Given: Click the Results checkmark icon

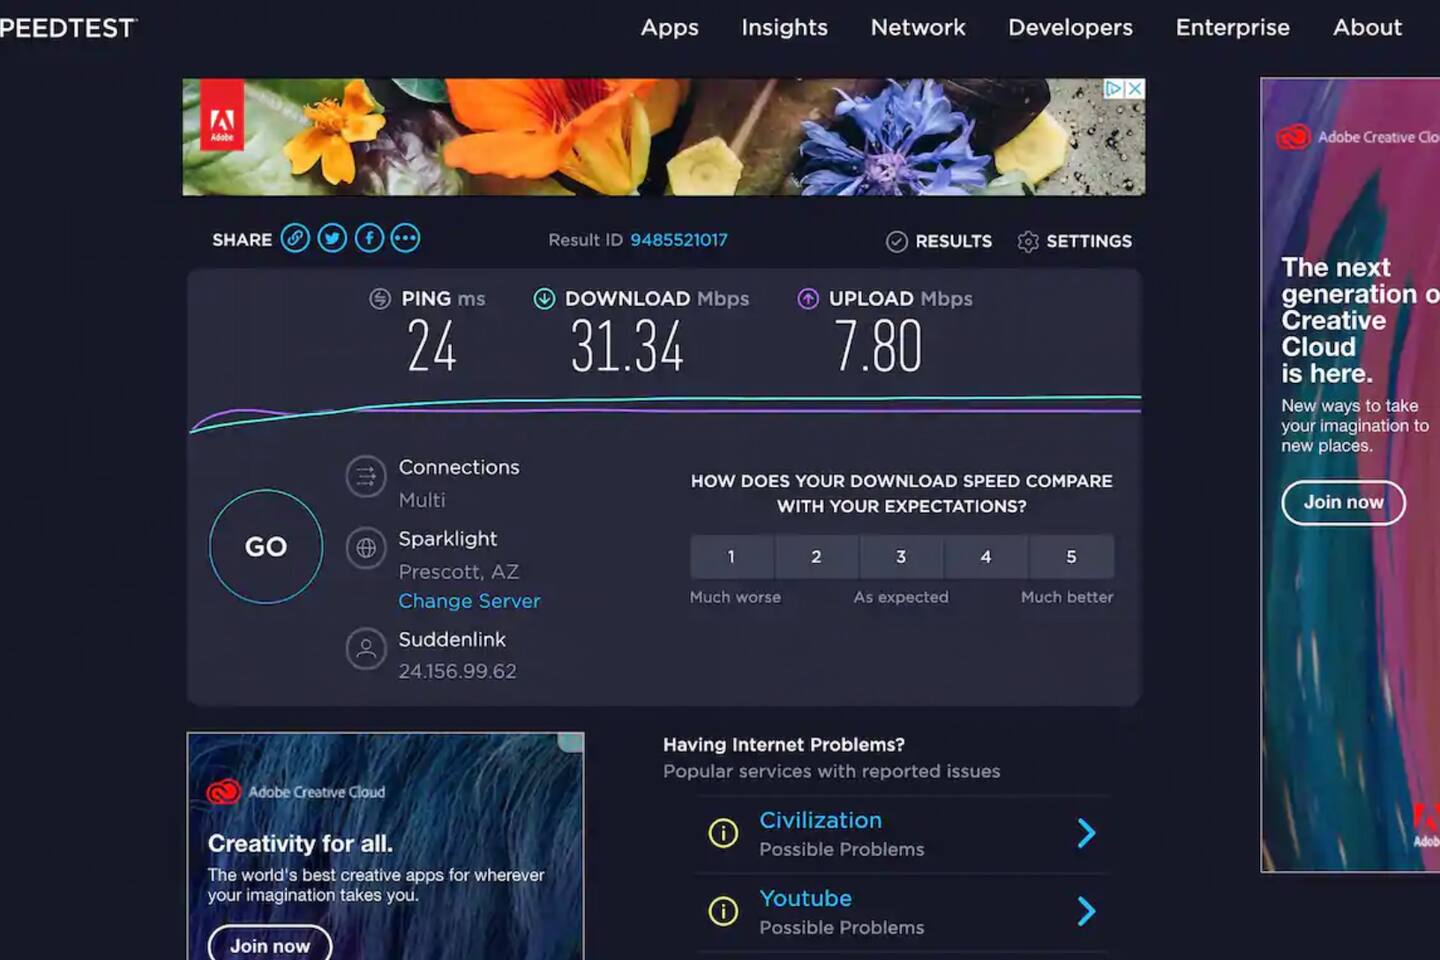Looking at the screenshot, I should click(897, 242).
